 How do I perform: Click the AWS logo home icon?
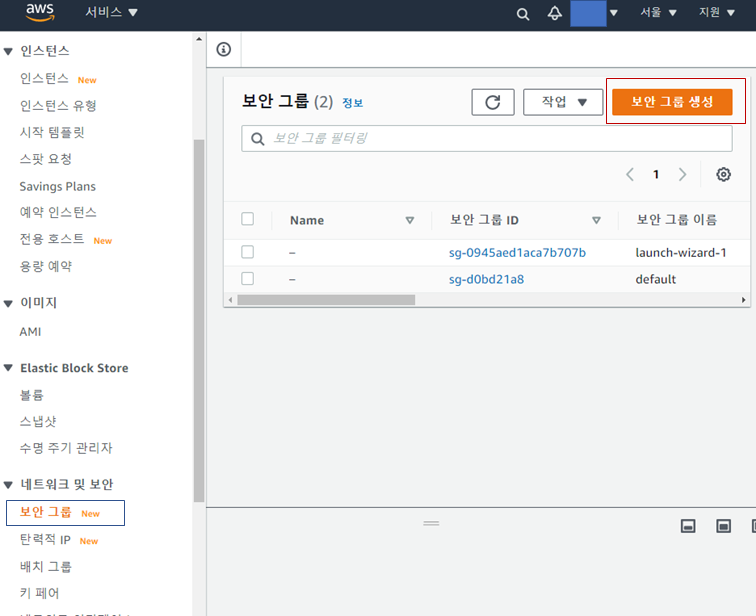coord(40,13)
